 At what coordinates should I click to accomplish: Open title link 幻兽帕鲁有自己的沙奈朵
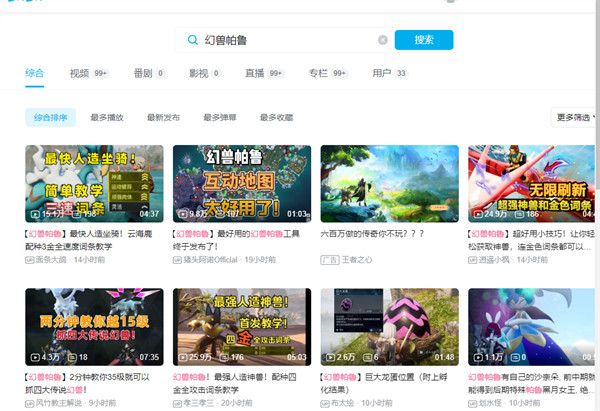pyautogui.click(x=532, y=383)
